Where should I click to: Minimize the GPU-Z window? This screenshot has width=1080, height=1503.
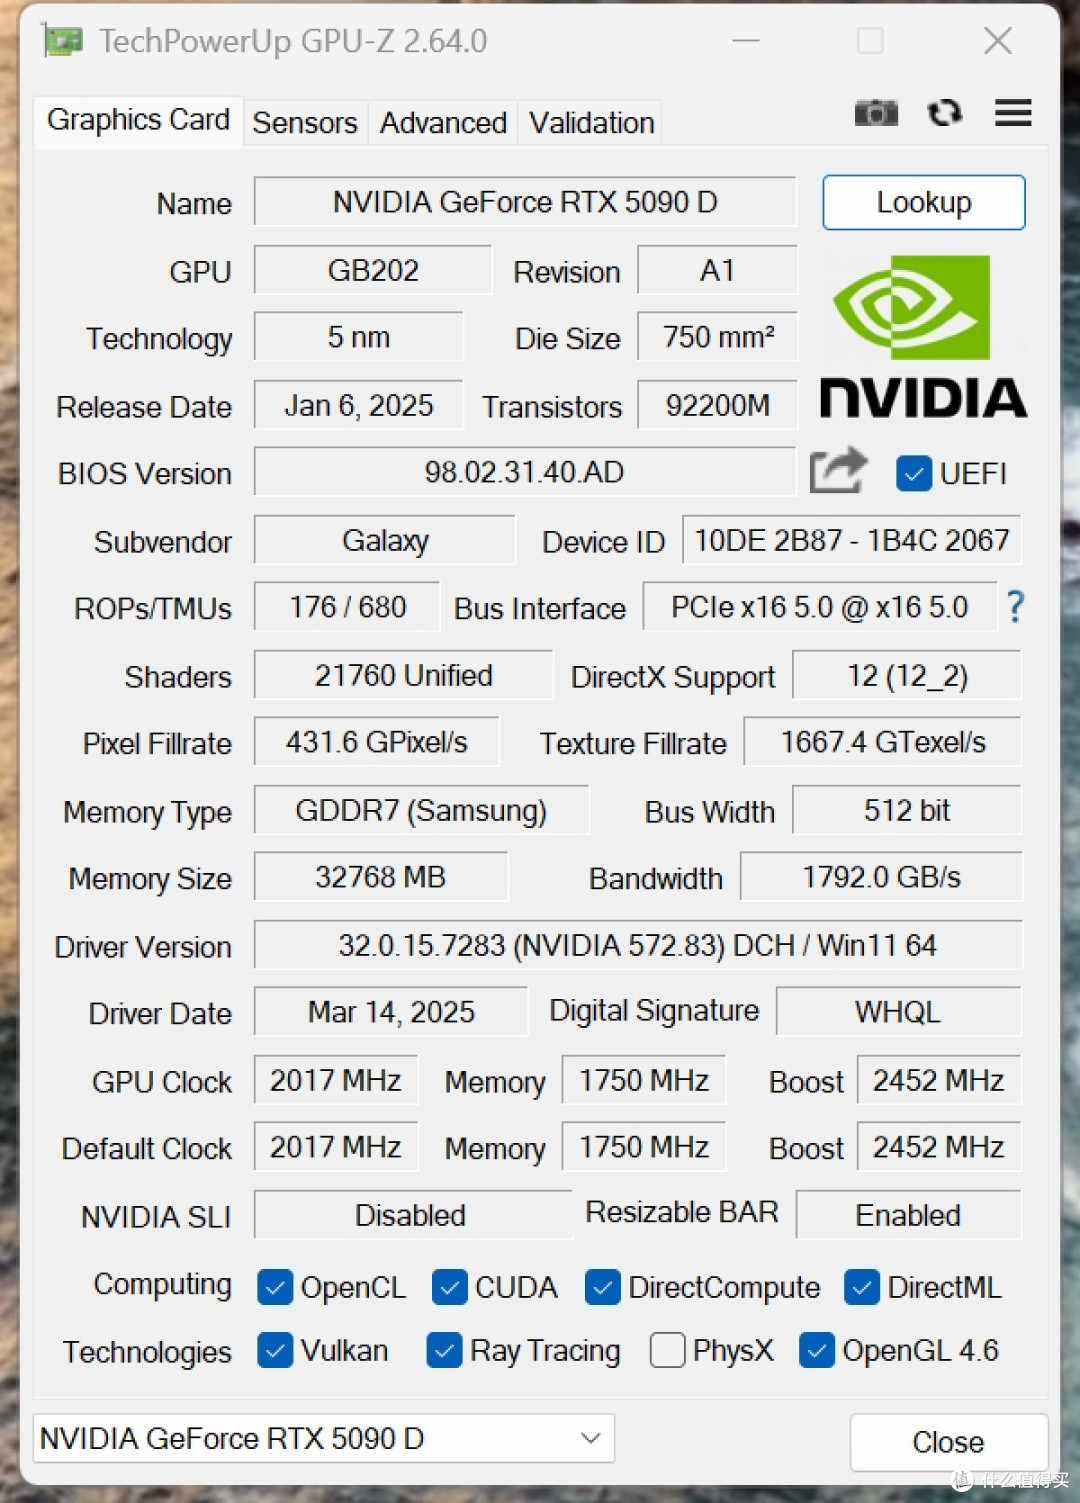[746, 41]
